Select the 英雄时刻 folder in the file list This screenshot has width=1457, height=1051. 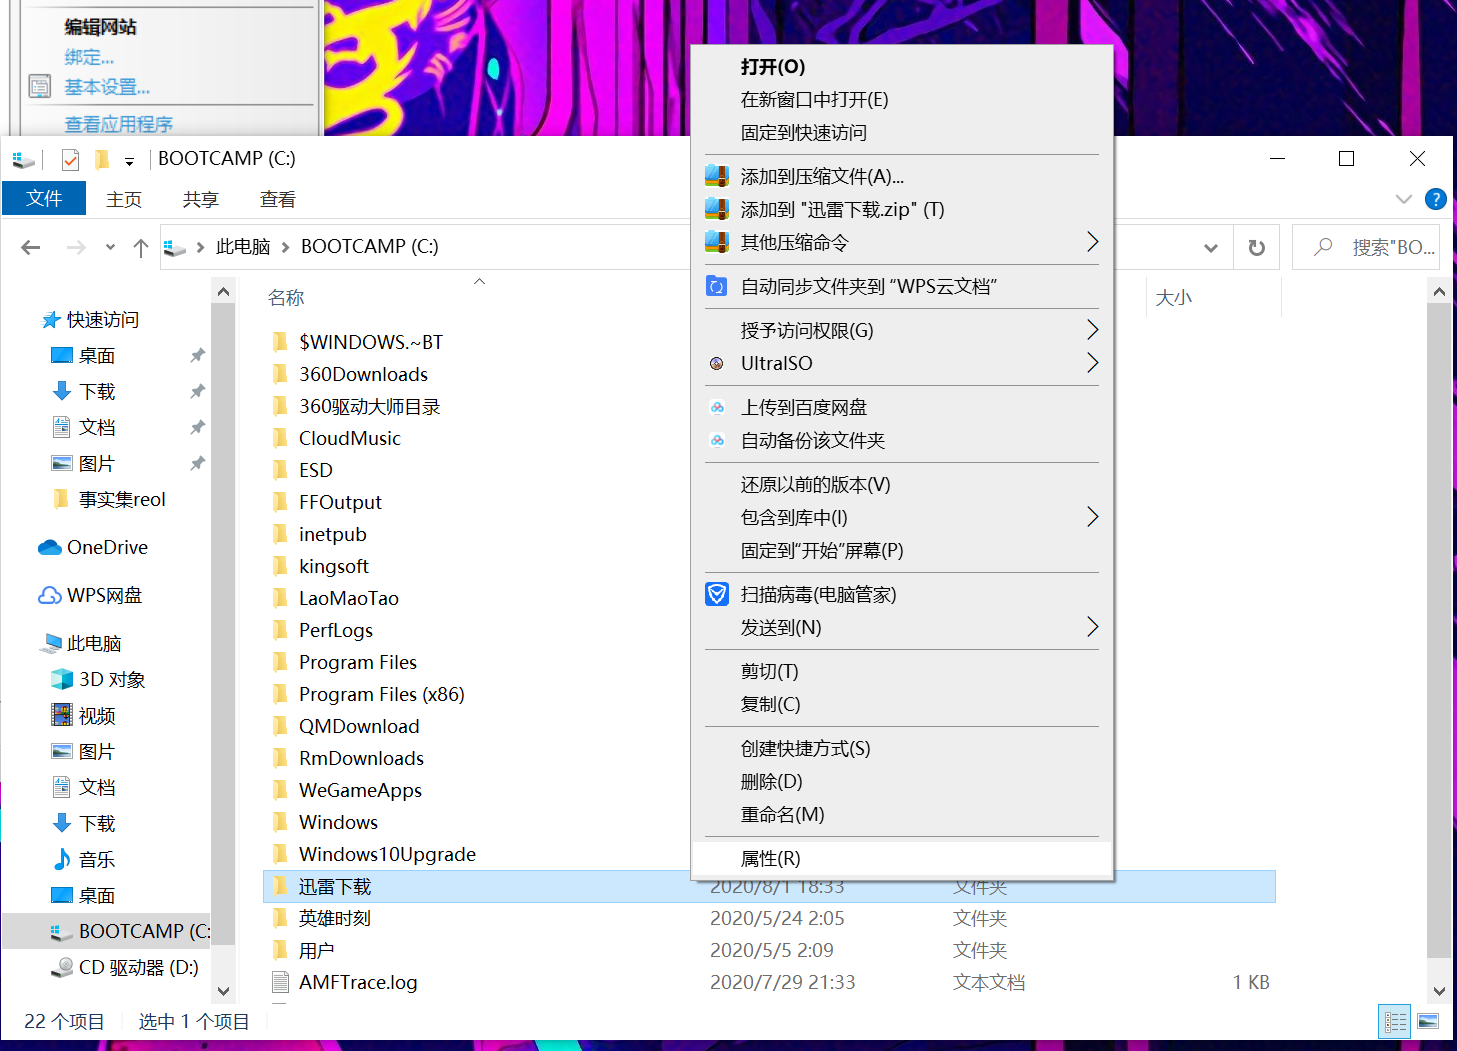click(x=335, y=918)
